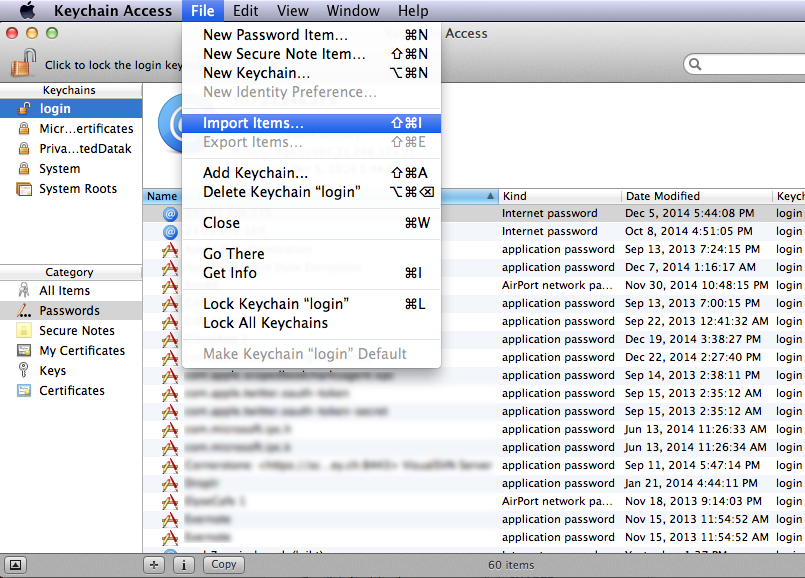Select the row modified Dec 5, 2014 5:44:08 PM
The image size is (805, 578).
[474, 213]
